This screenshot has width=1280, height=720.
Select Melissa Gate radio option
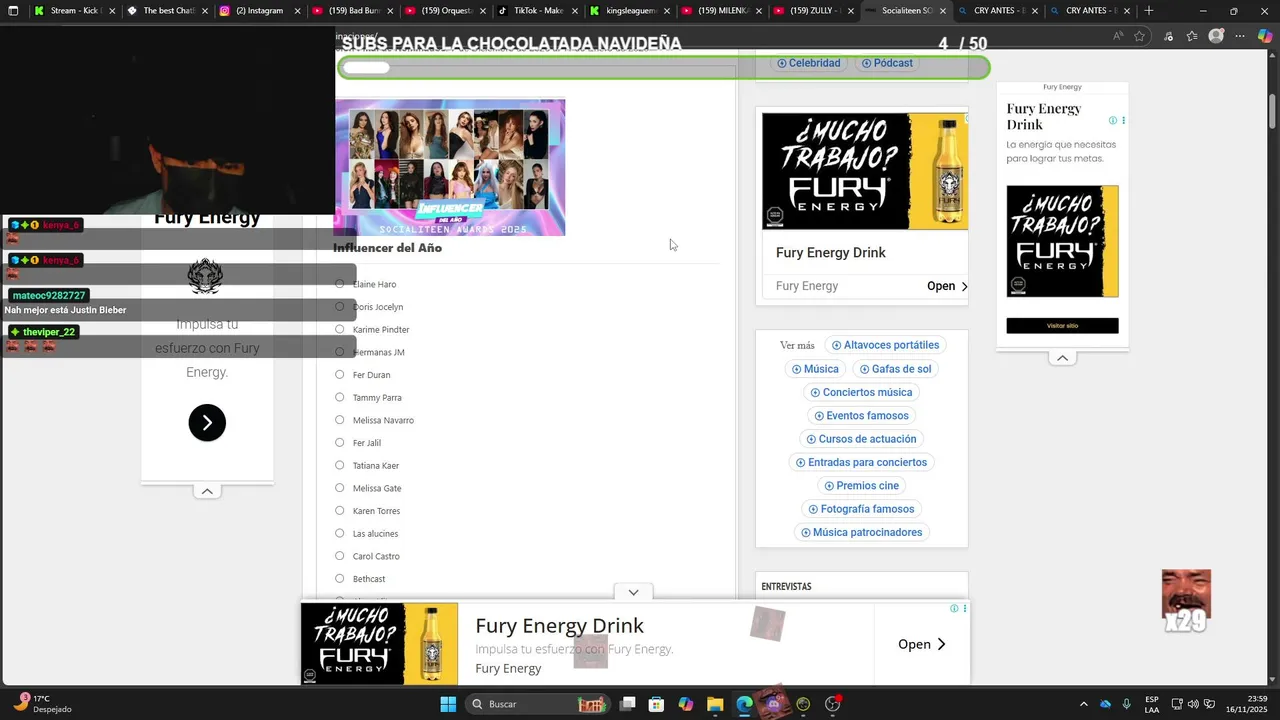340,488
